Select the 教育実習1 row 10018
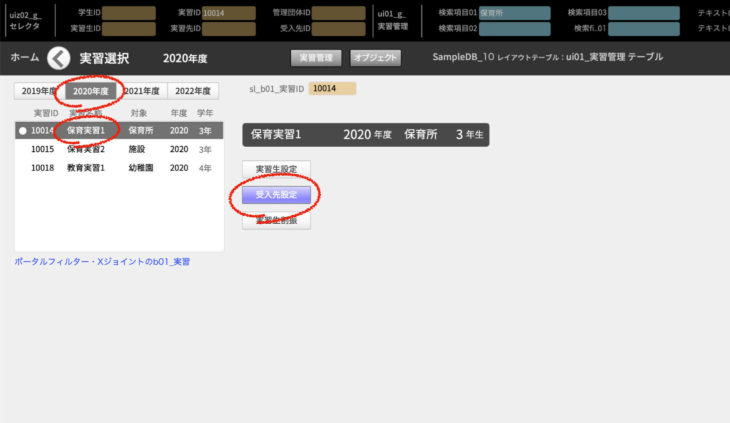The width and height of the screenshot is (730, 423). [118, 167]
